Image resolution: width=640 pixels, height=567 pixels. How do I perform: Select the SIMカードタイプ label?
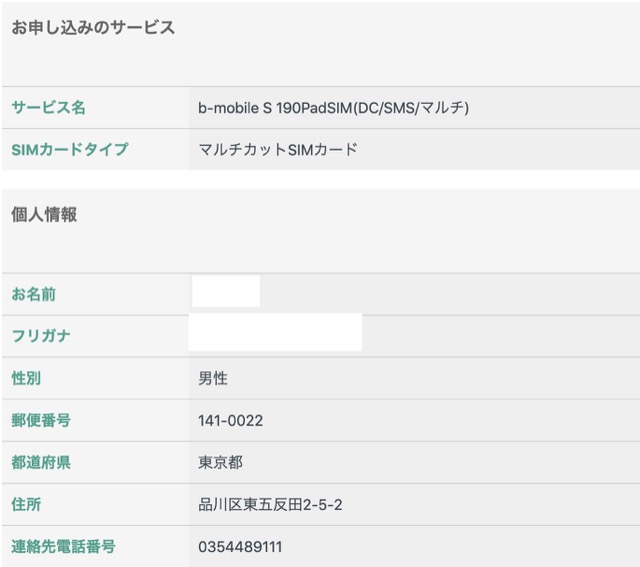click(x=70, y=149)
